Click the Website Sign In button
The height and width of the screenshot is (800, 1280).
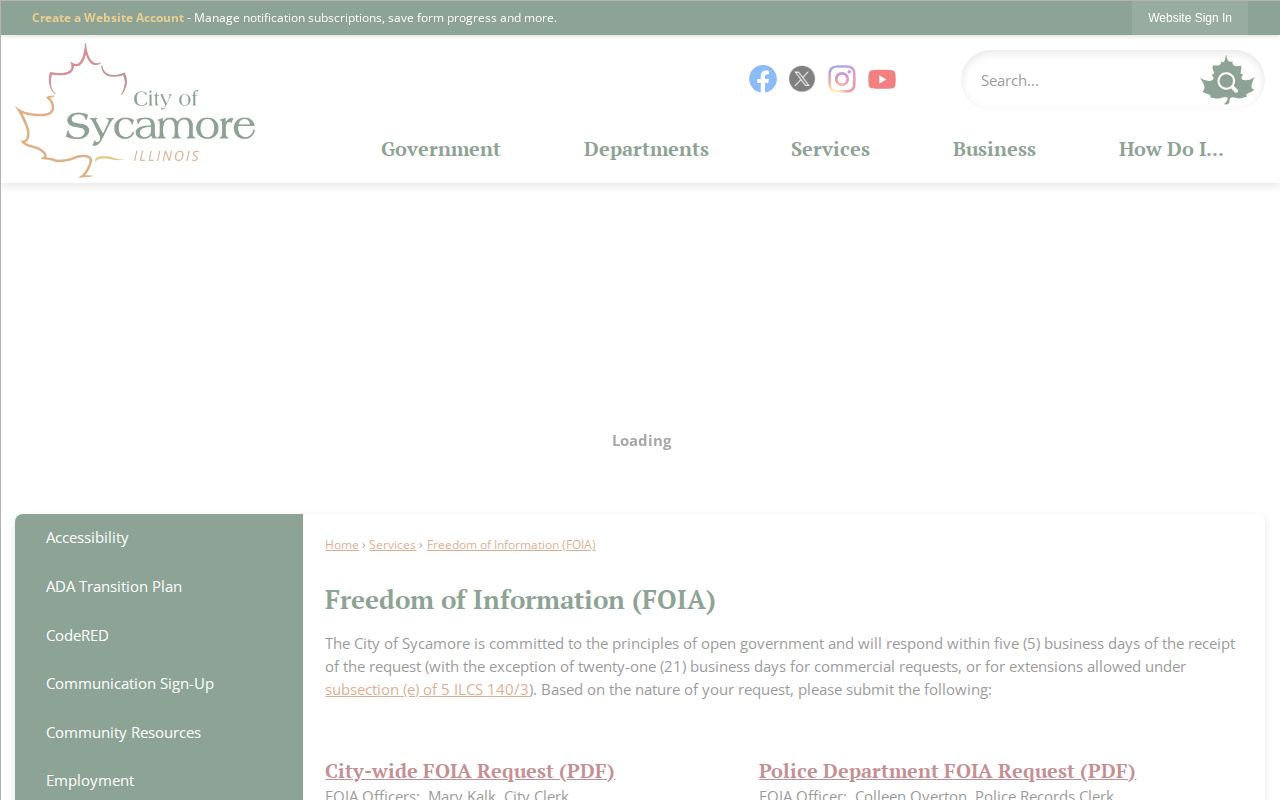pos(1190,18)
